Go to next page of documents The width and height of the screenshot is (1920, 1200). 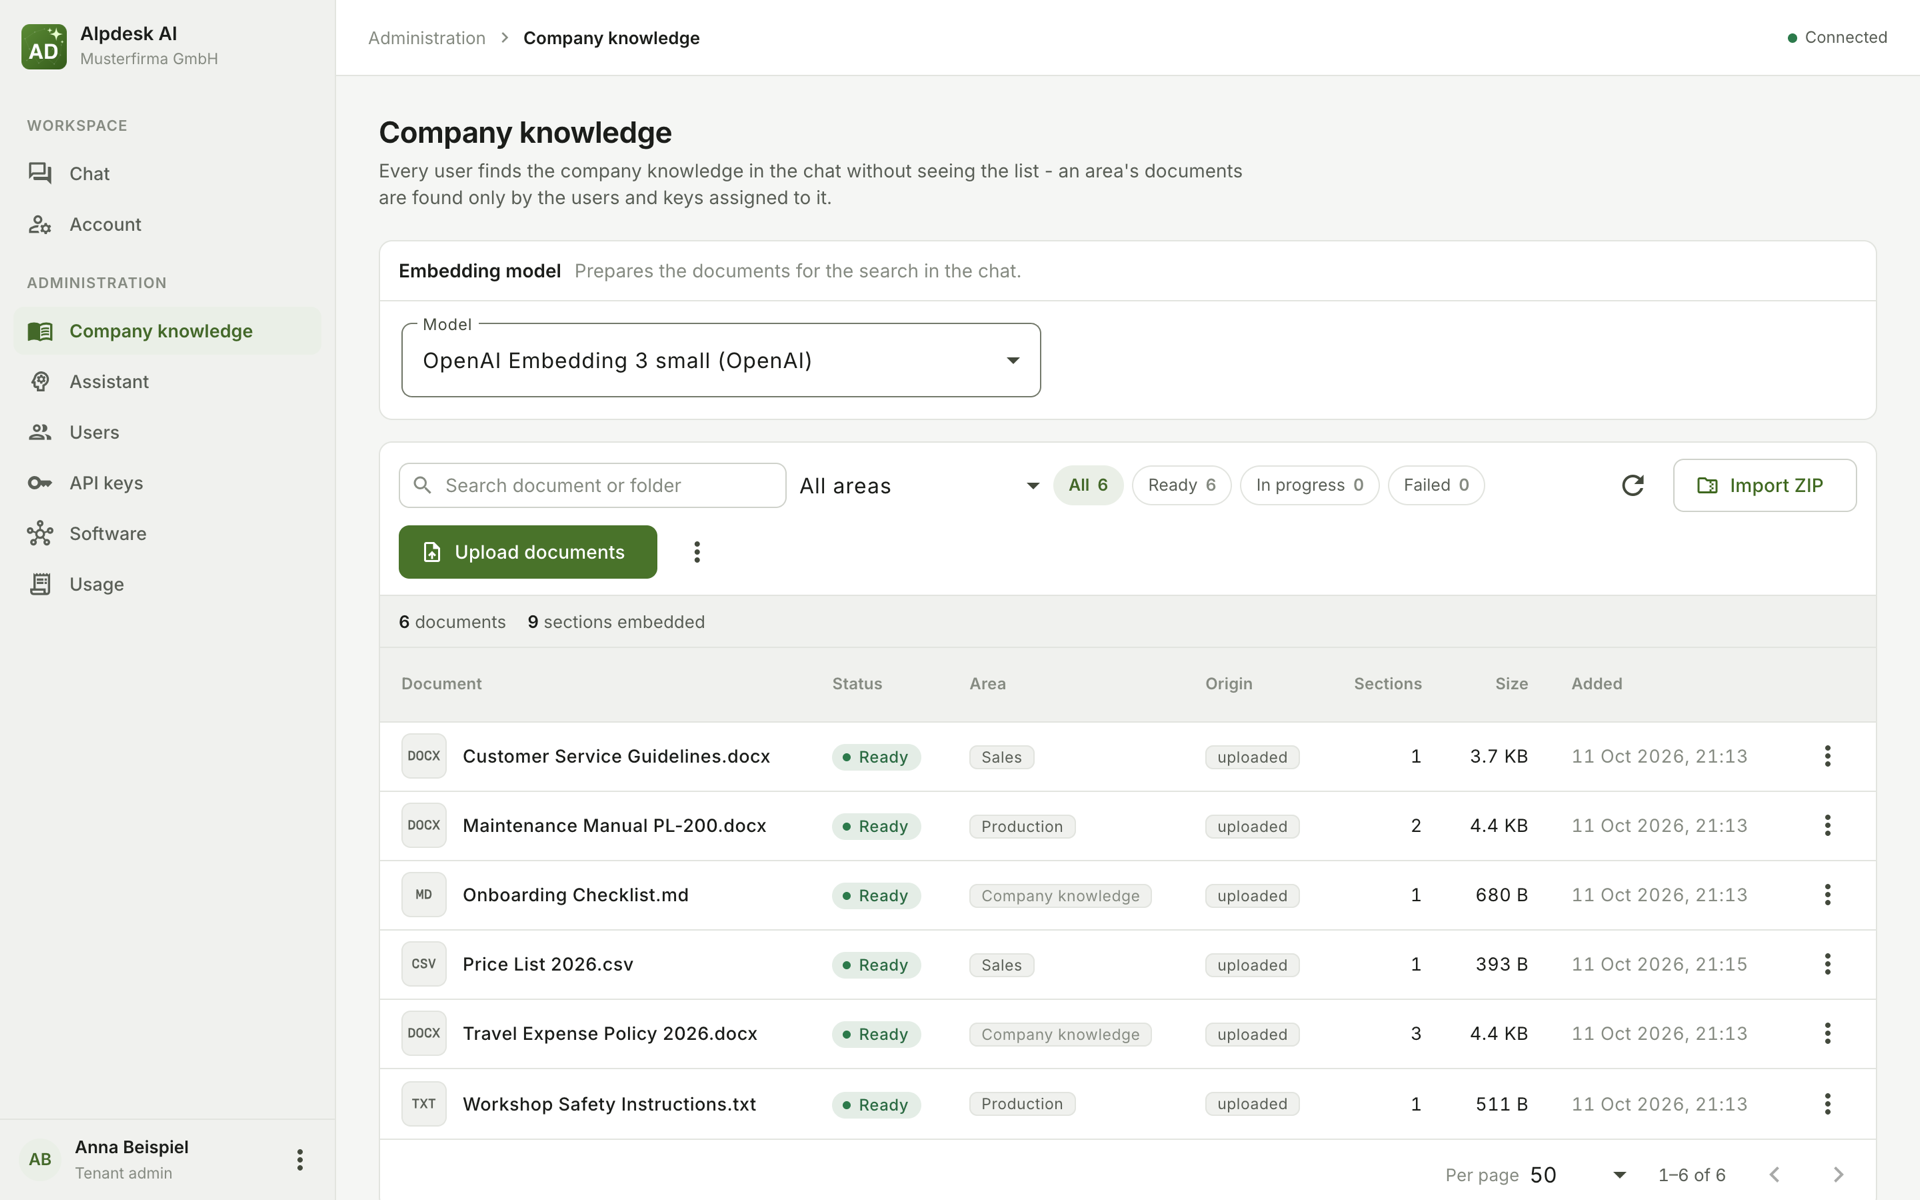click(1838, 1175)
